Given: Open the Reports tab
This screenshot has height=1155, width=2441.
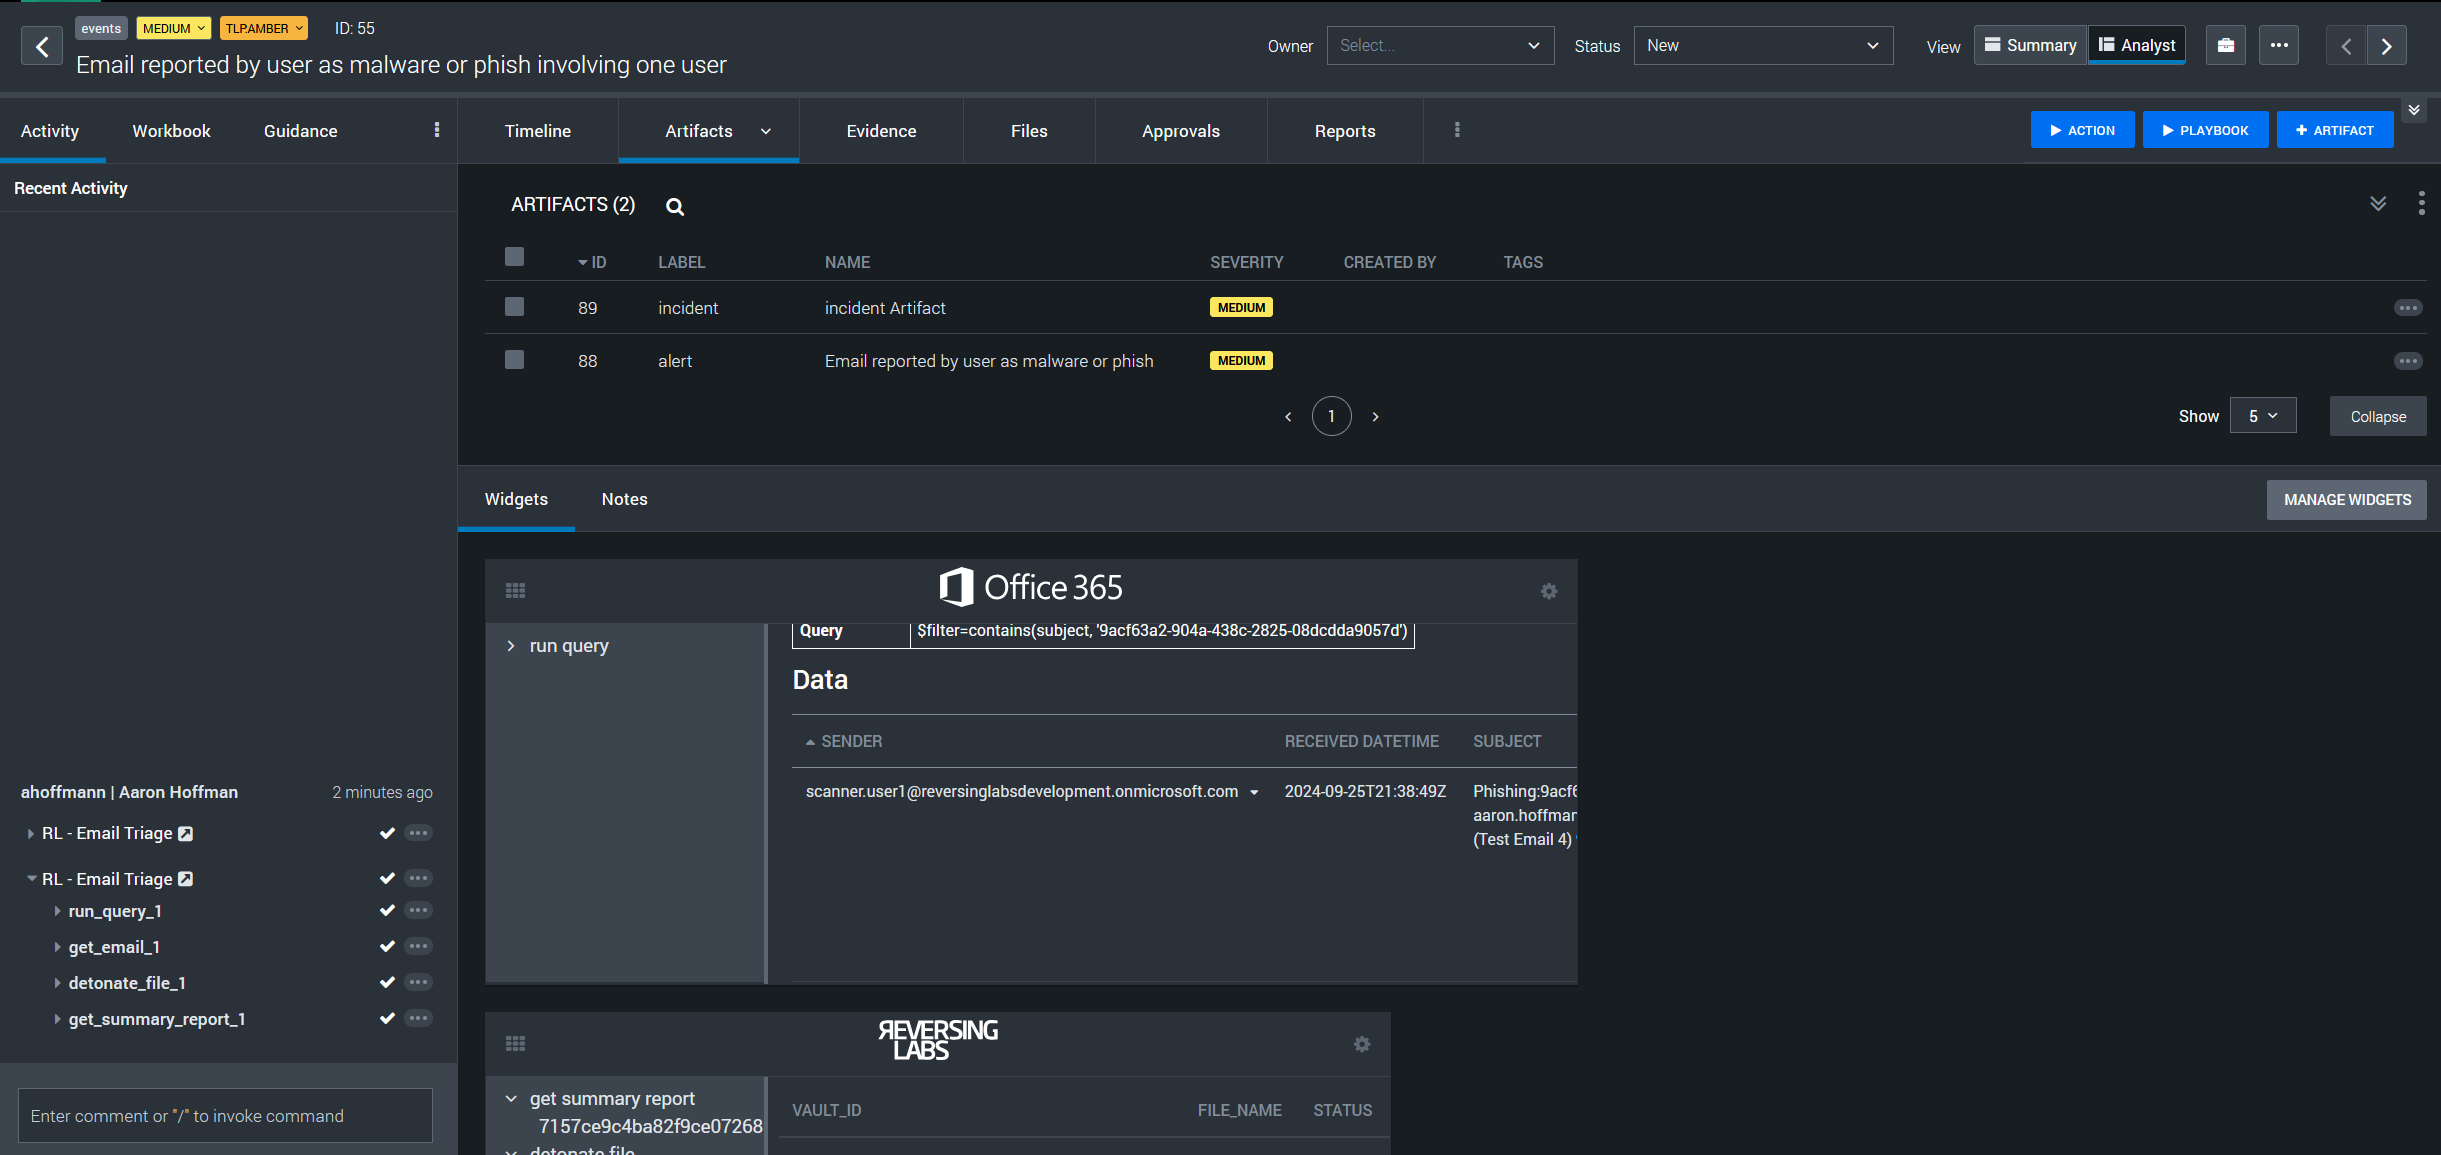Looking at the screenshot, I should (x=1345, y=131).
